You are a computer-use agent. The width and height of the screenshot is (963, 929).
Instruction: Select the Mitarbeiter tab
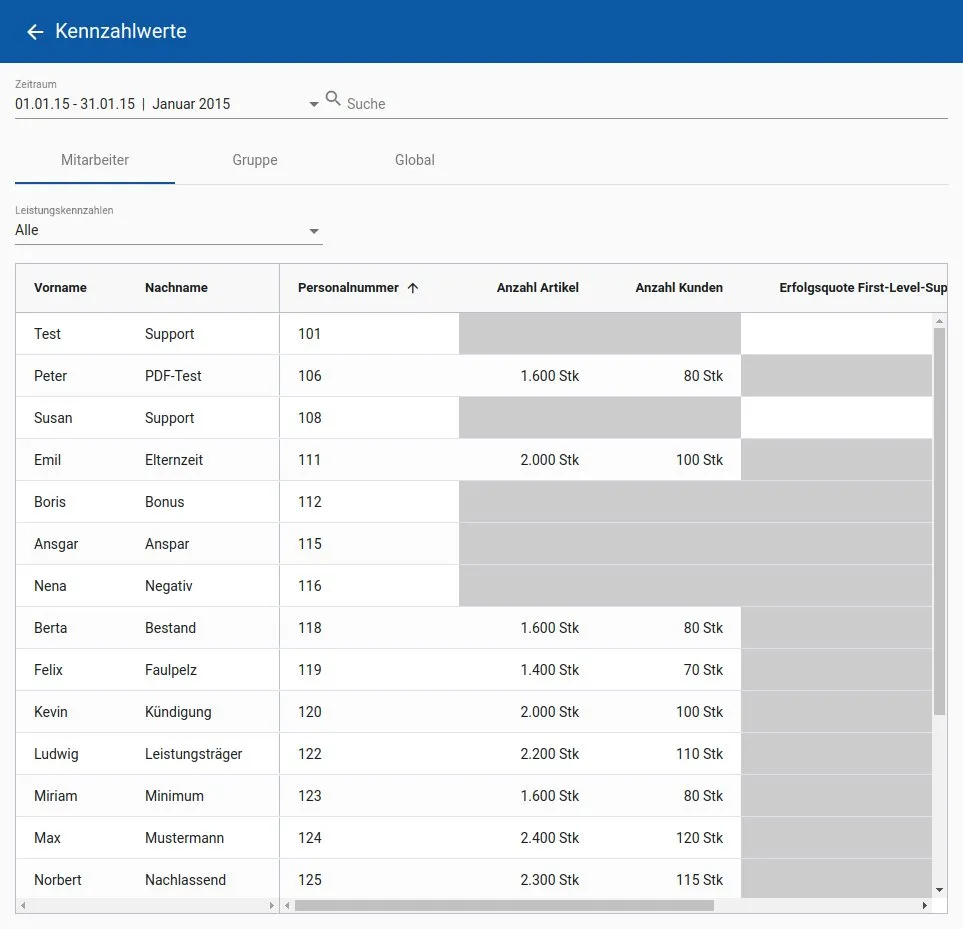pos(94,159)
